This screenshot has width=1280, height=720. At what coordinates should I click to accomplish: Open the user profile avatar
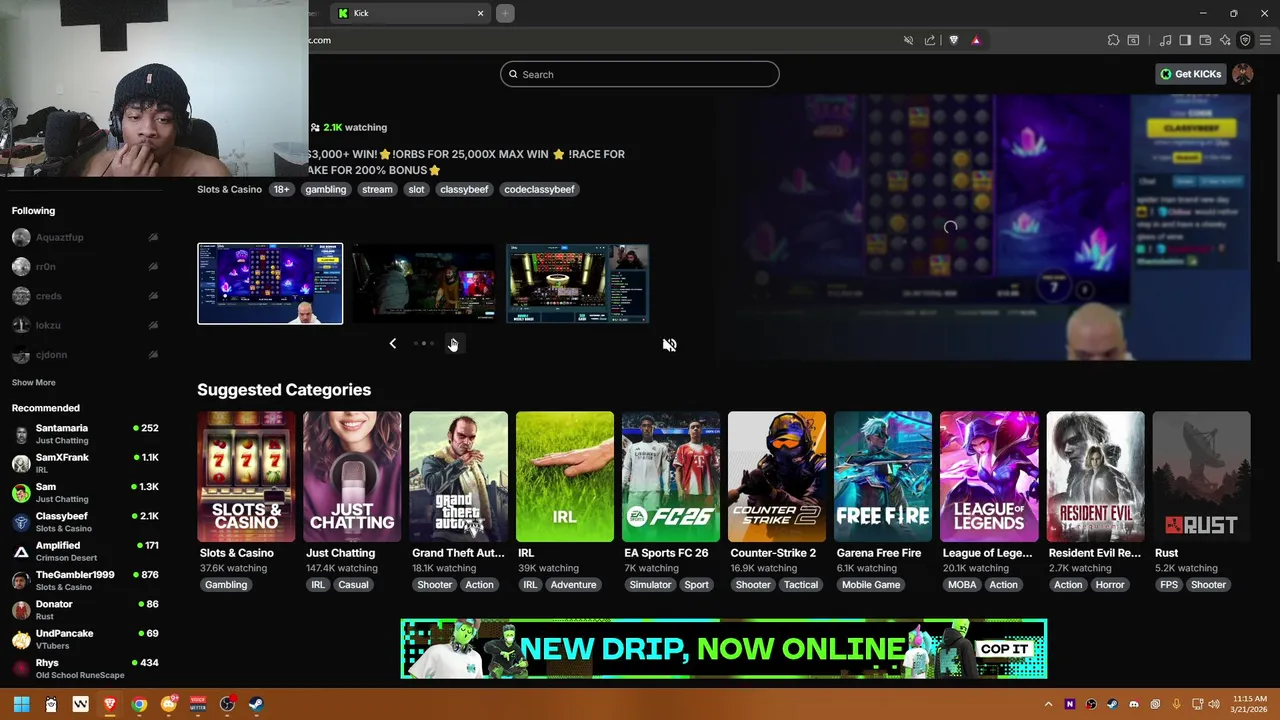pyautogui.click(x=1243, y=74)
